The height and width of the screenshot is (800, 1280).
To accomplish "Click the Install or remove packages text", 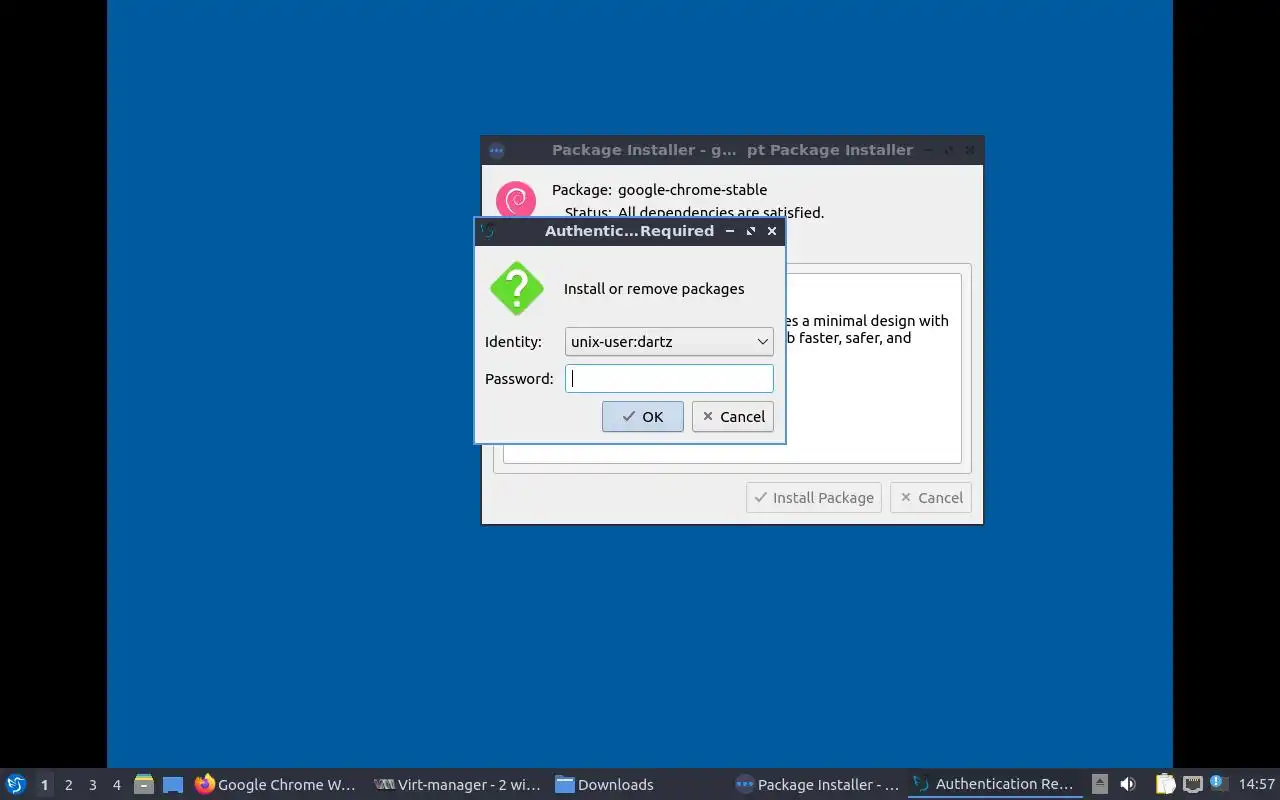I will 654,289.
